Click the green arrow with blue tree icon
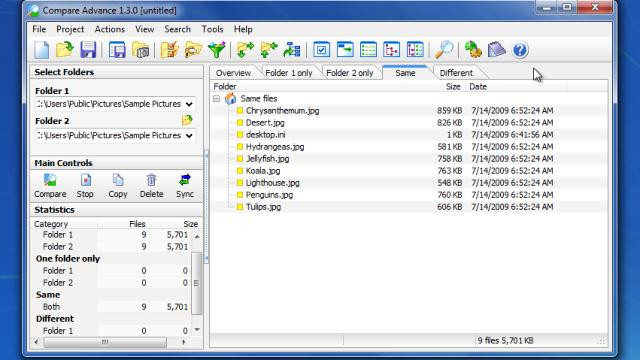 point(292,50)
